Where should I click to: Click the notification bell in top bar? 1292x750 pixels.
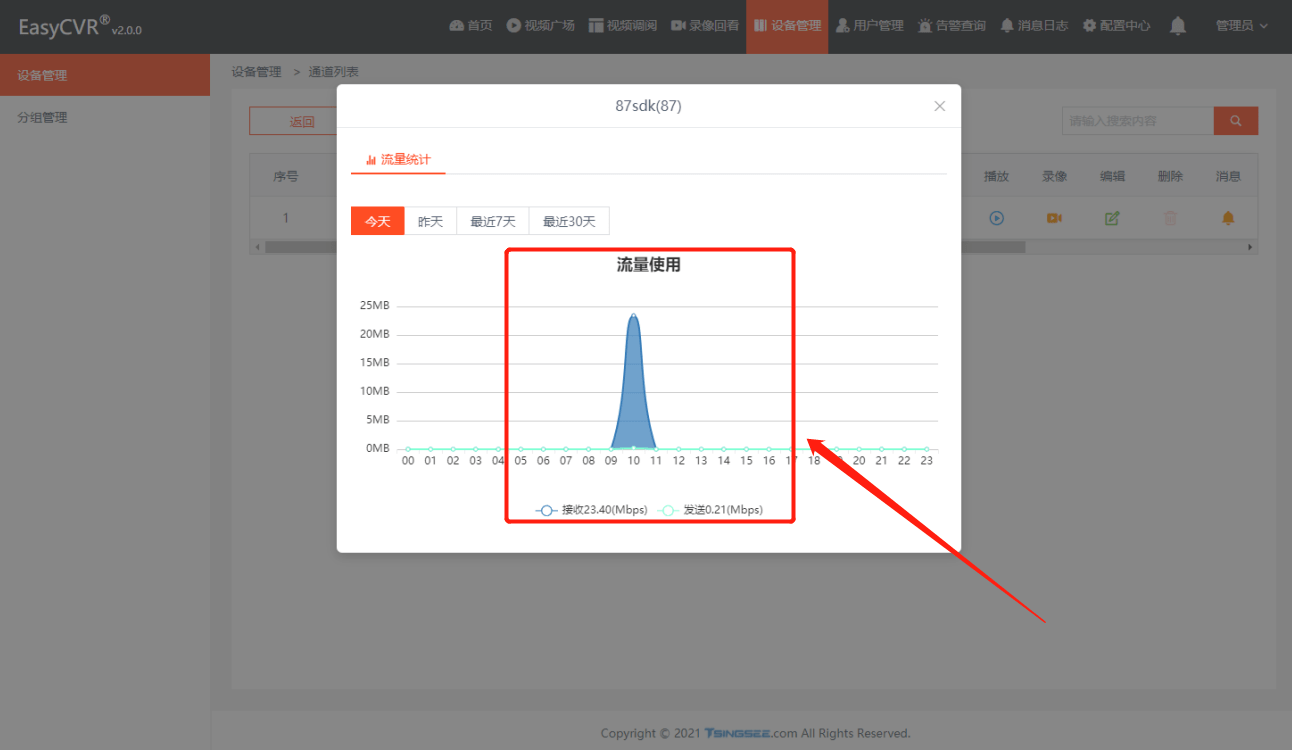pyautogui.click(x=1178, y=26)
